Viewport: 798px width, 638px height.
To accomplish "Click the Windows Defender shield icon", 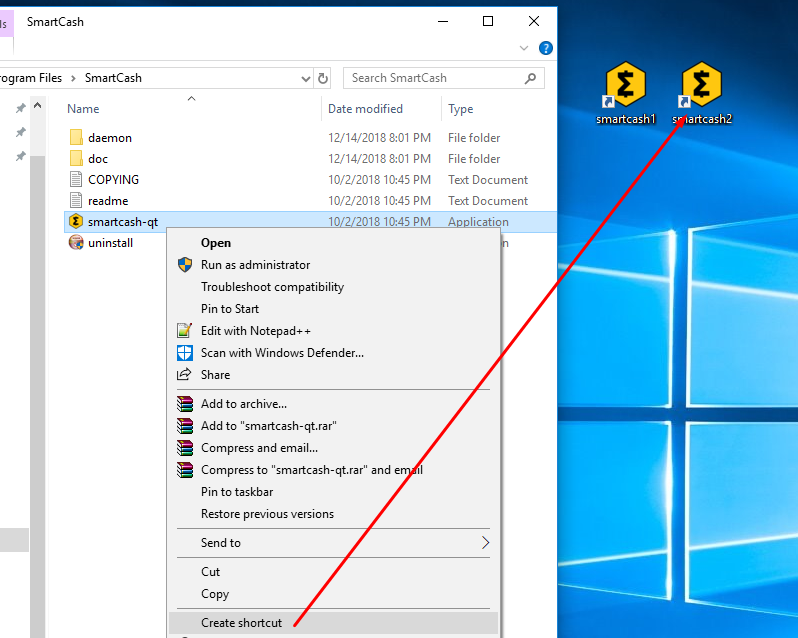I will [185, 353].
